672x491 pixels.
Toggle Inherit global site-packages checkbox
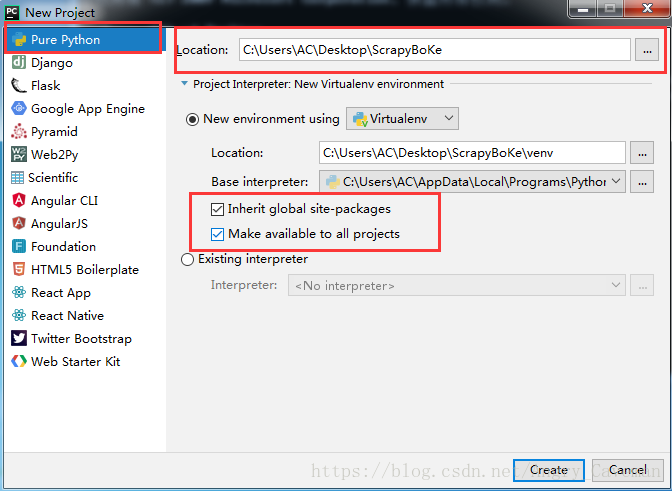[217, 209]
